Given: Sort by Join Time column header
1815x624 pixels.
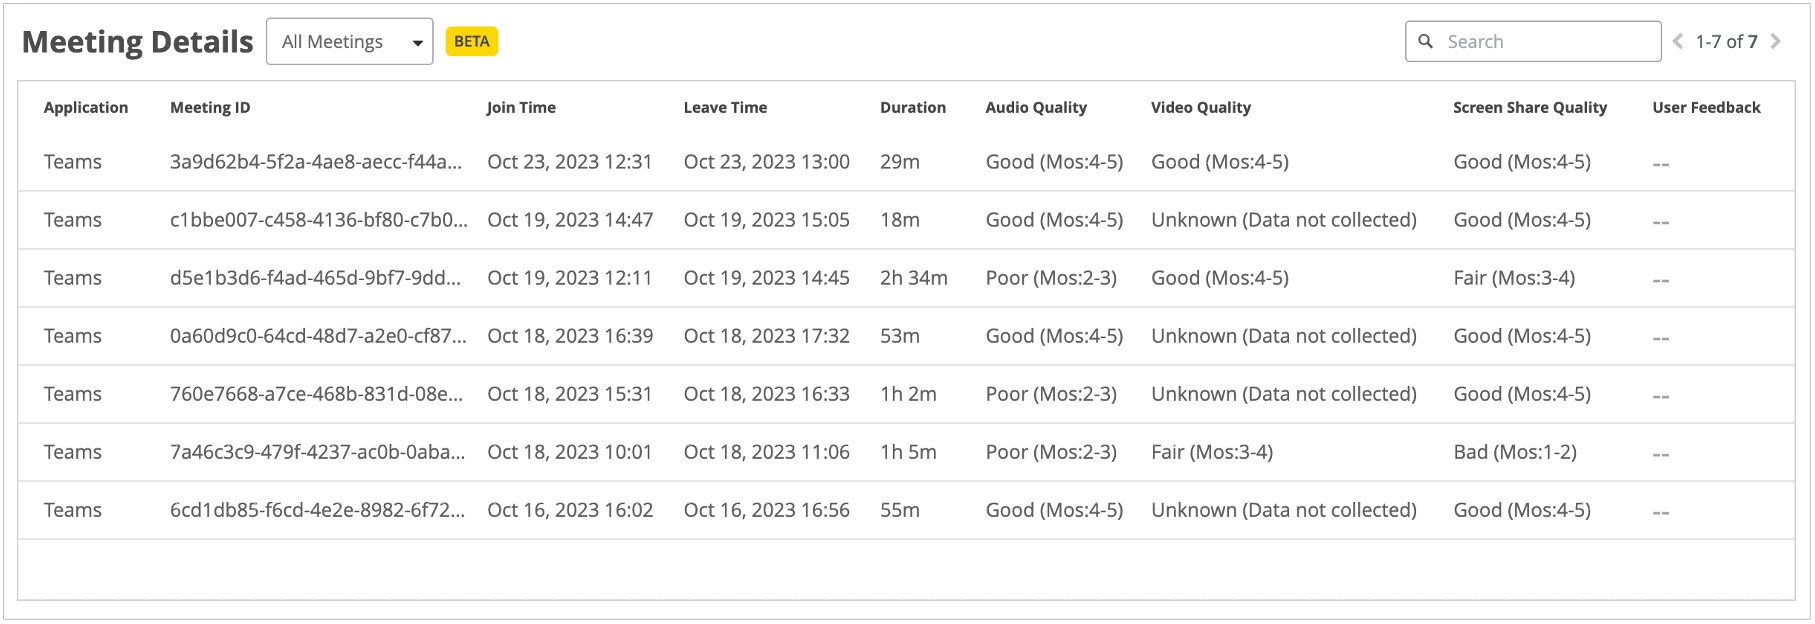Looking at the screenshot, I should 521,107.
